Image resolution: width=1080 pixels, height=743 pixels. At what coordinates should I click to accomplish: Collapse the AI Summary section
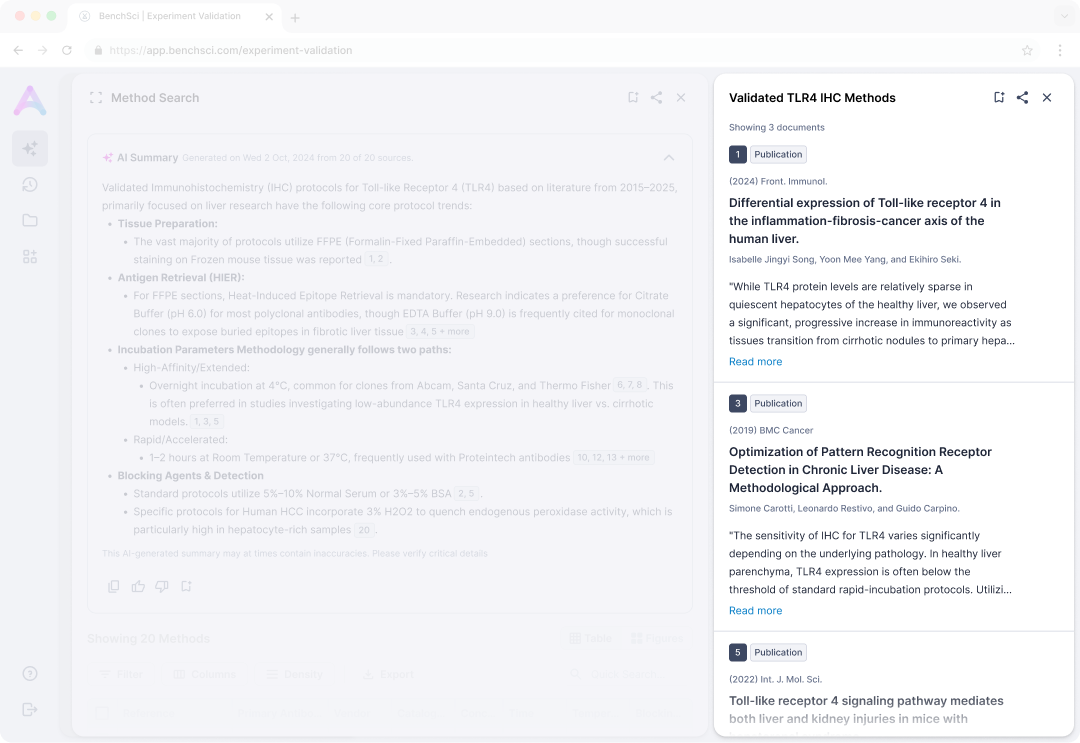tap(669, 157)
